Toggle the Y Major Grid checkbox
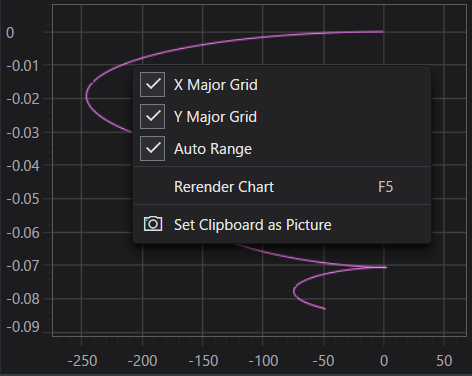The width and height of the screenshot is (472, 376). coord(152,116)
